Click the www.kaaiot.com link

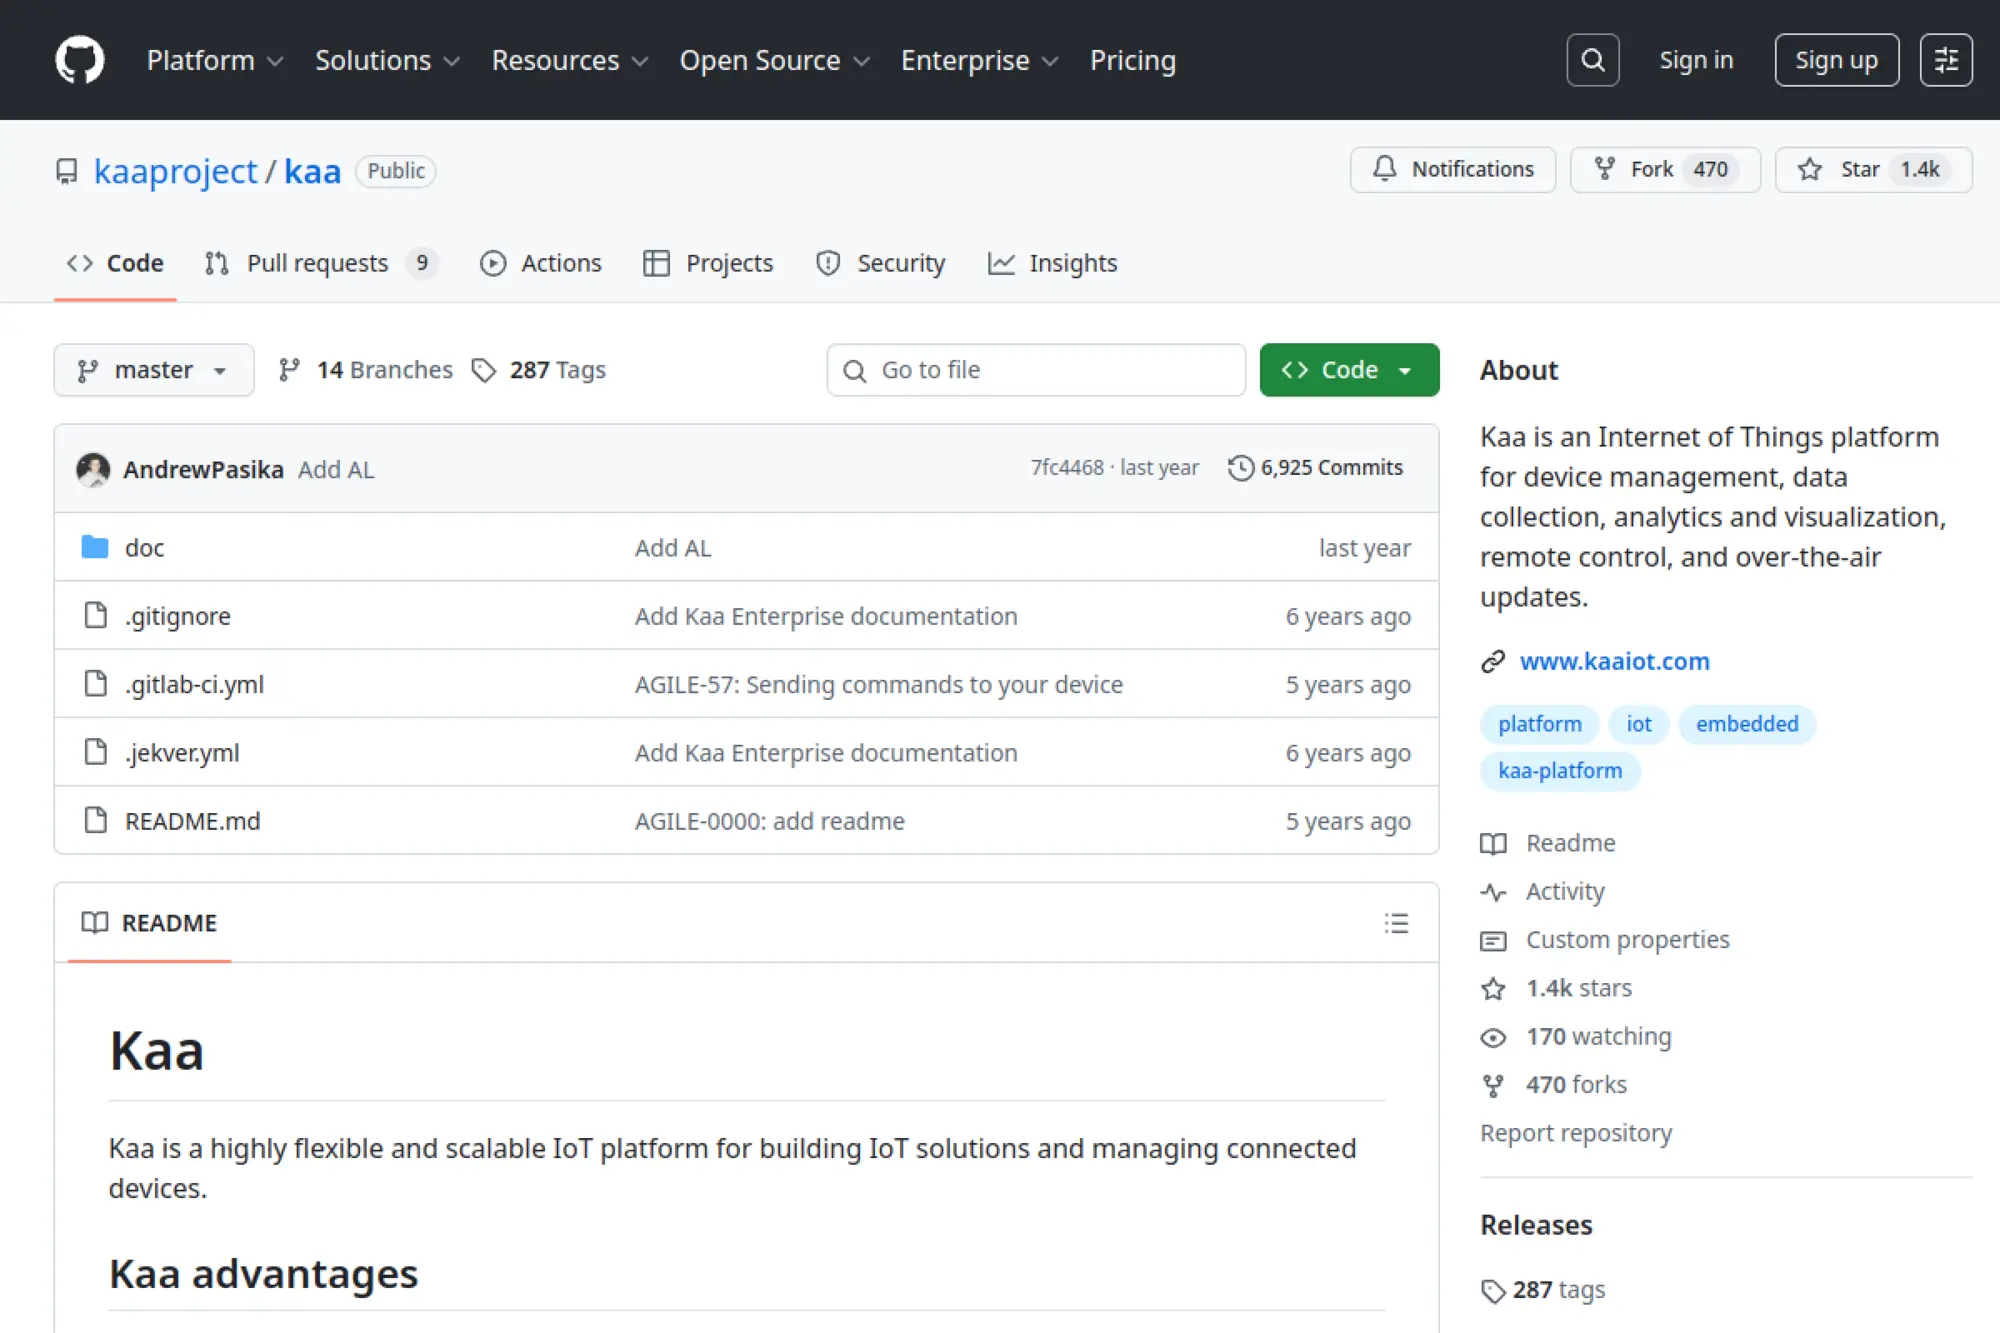point(1614,661)
